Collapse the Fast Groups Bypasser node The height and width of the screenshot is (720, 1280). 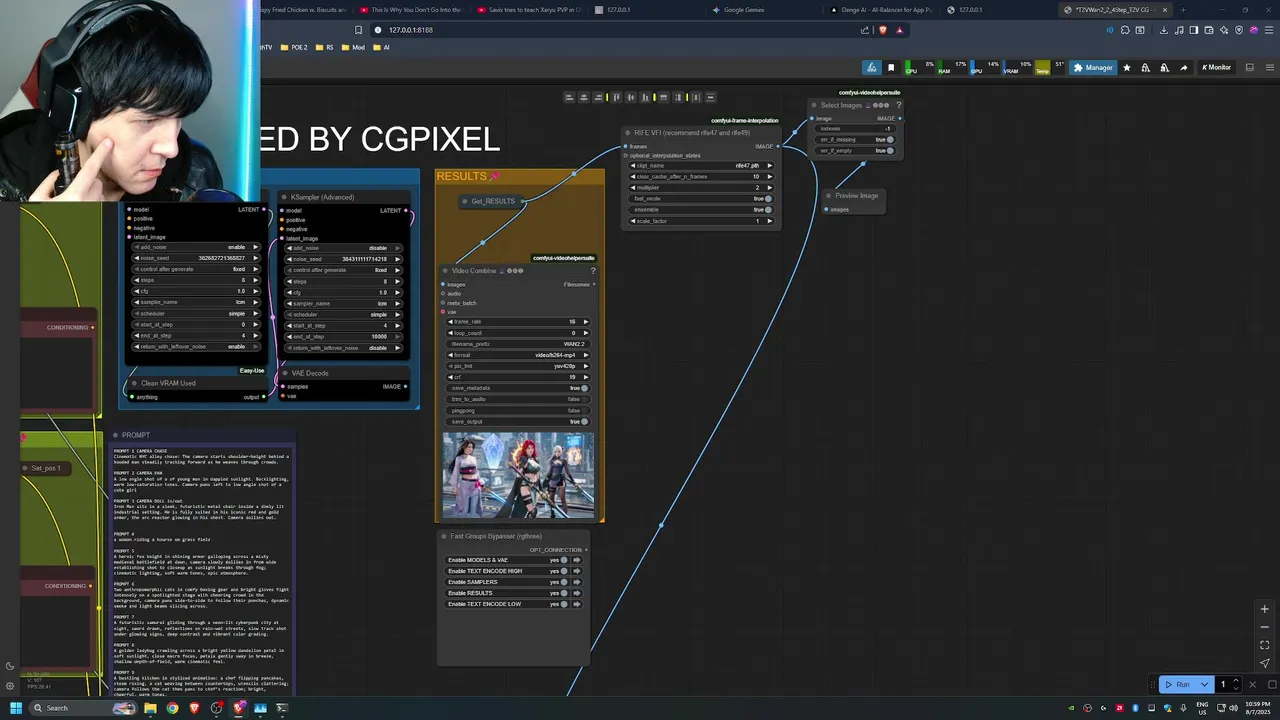click(444, 536)
